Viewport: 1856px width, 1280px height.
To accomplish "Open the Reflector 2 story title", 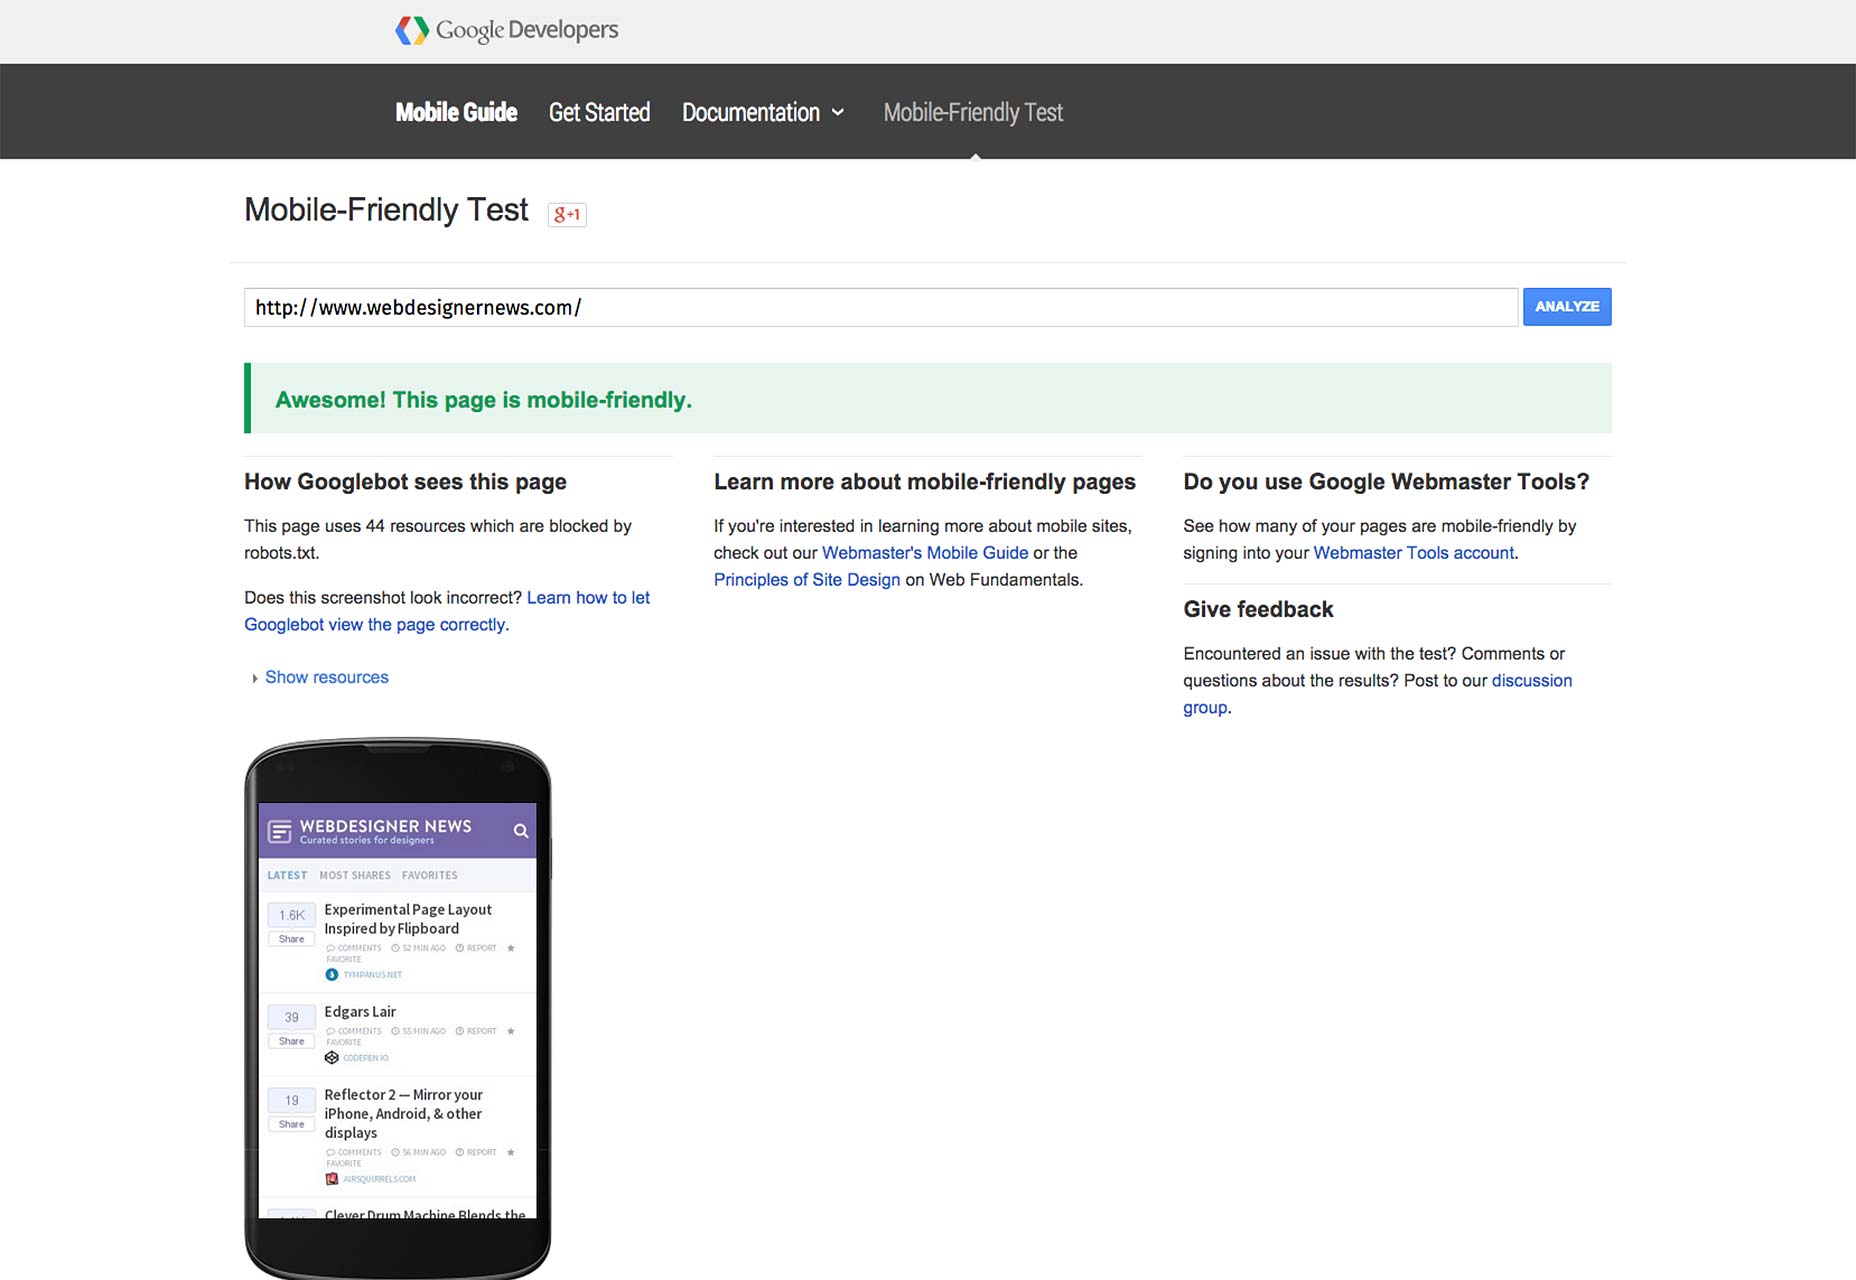I will (404, 1114).
